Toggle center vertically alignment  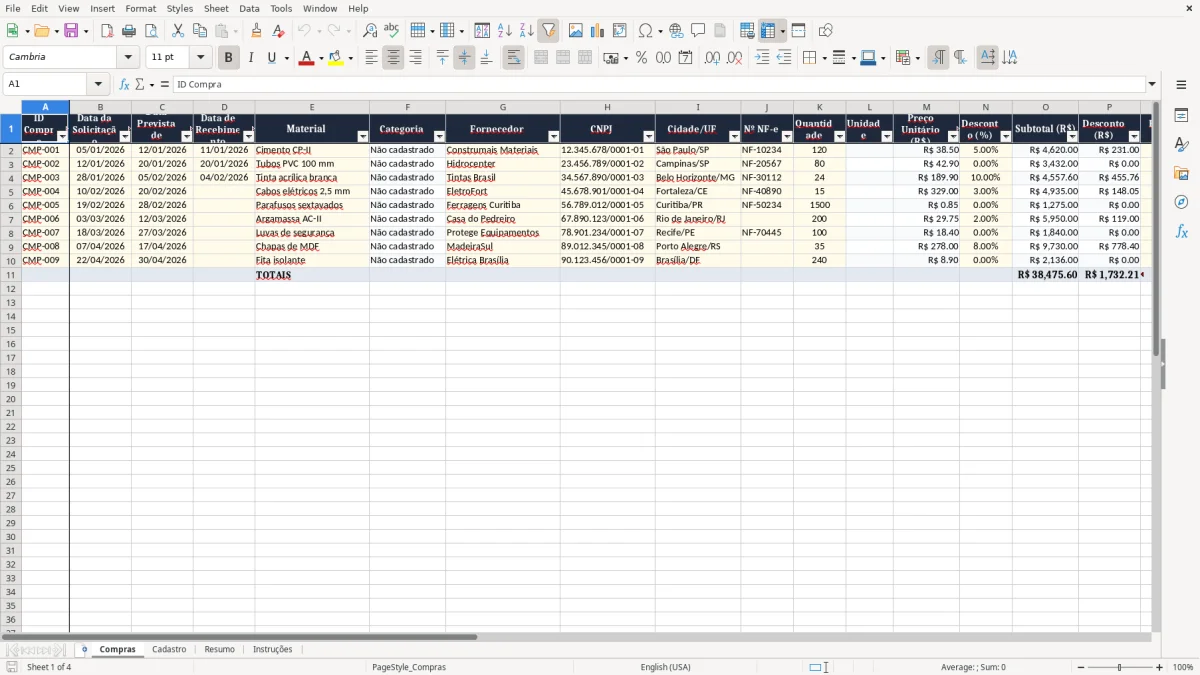coord(464,58)
